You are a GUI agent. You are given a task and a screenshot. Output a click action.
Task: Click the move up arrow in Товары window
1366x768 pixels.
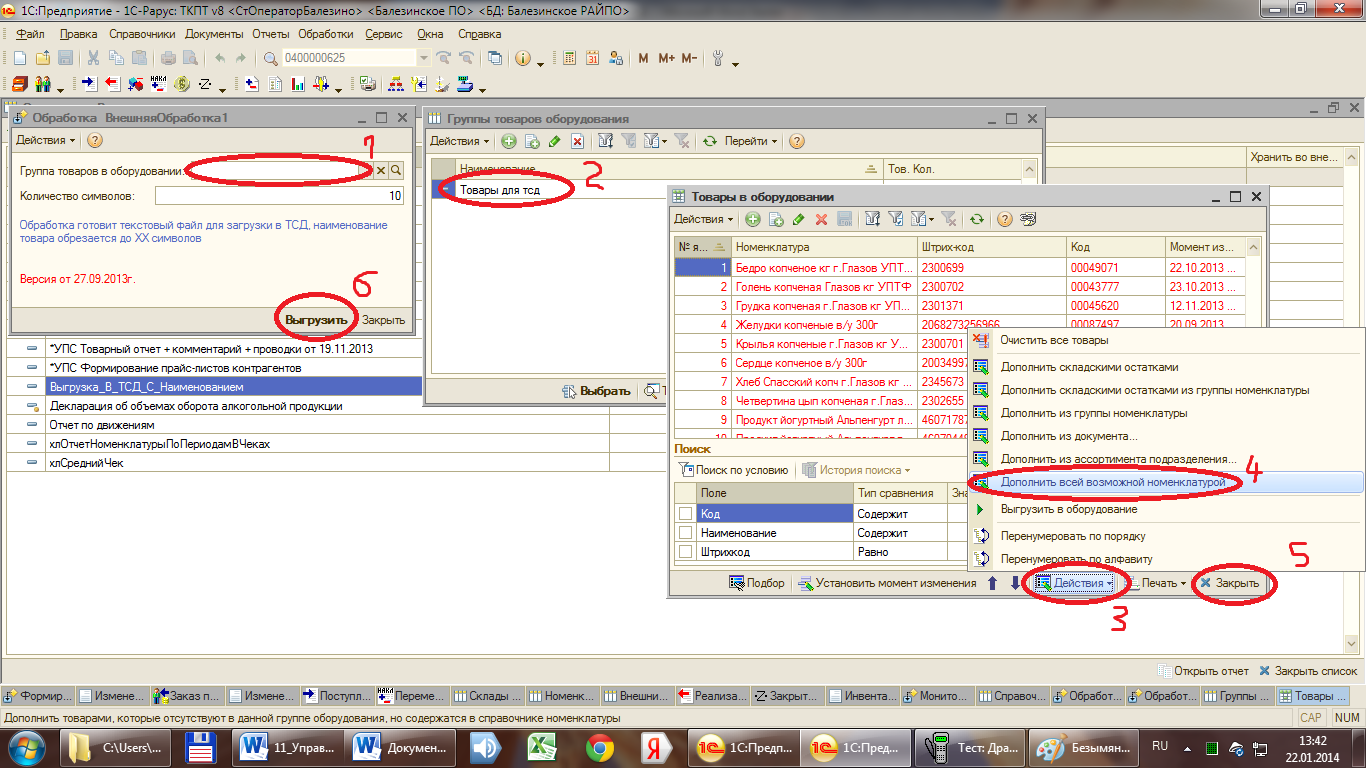[992, 583]
